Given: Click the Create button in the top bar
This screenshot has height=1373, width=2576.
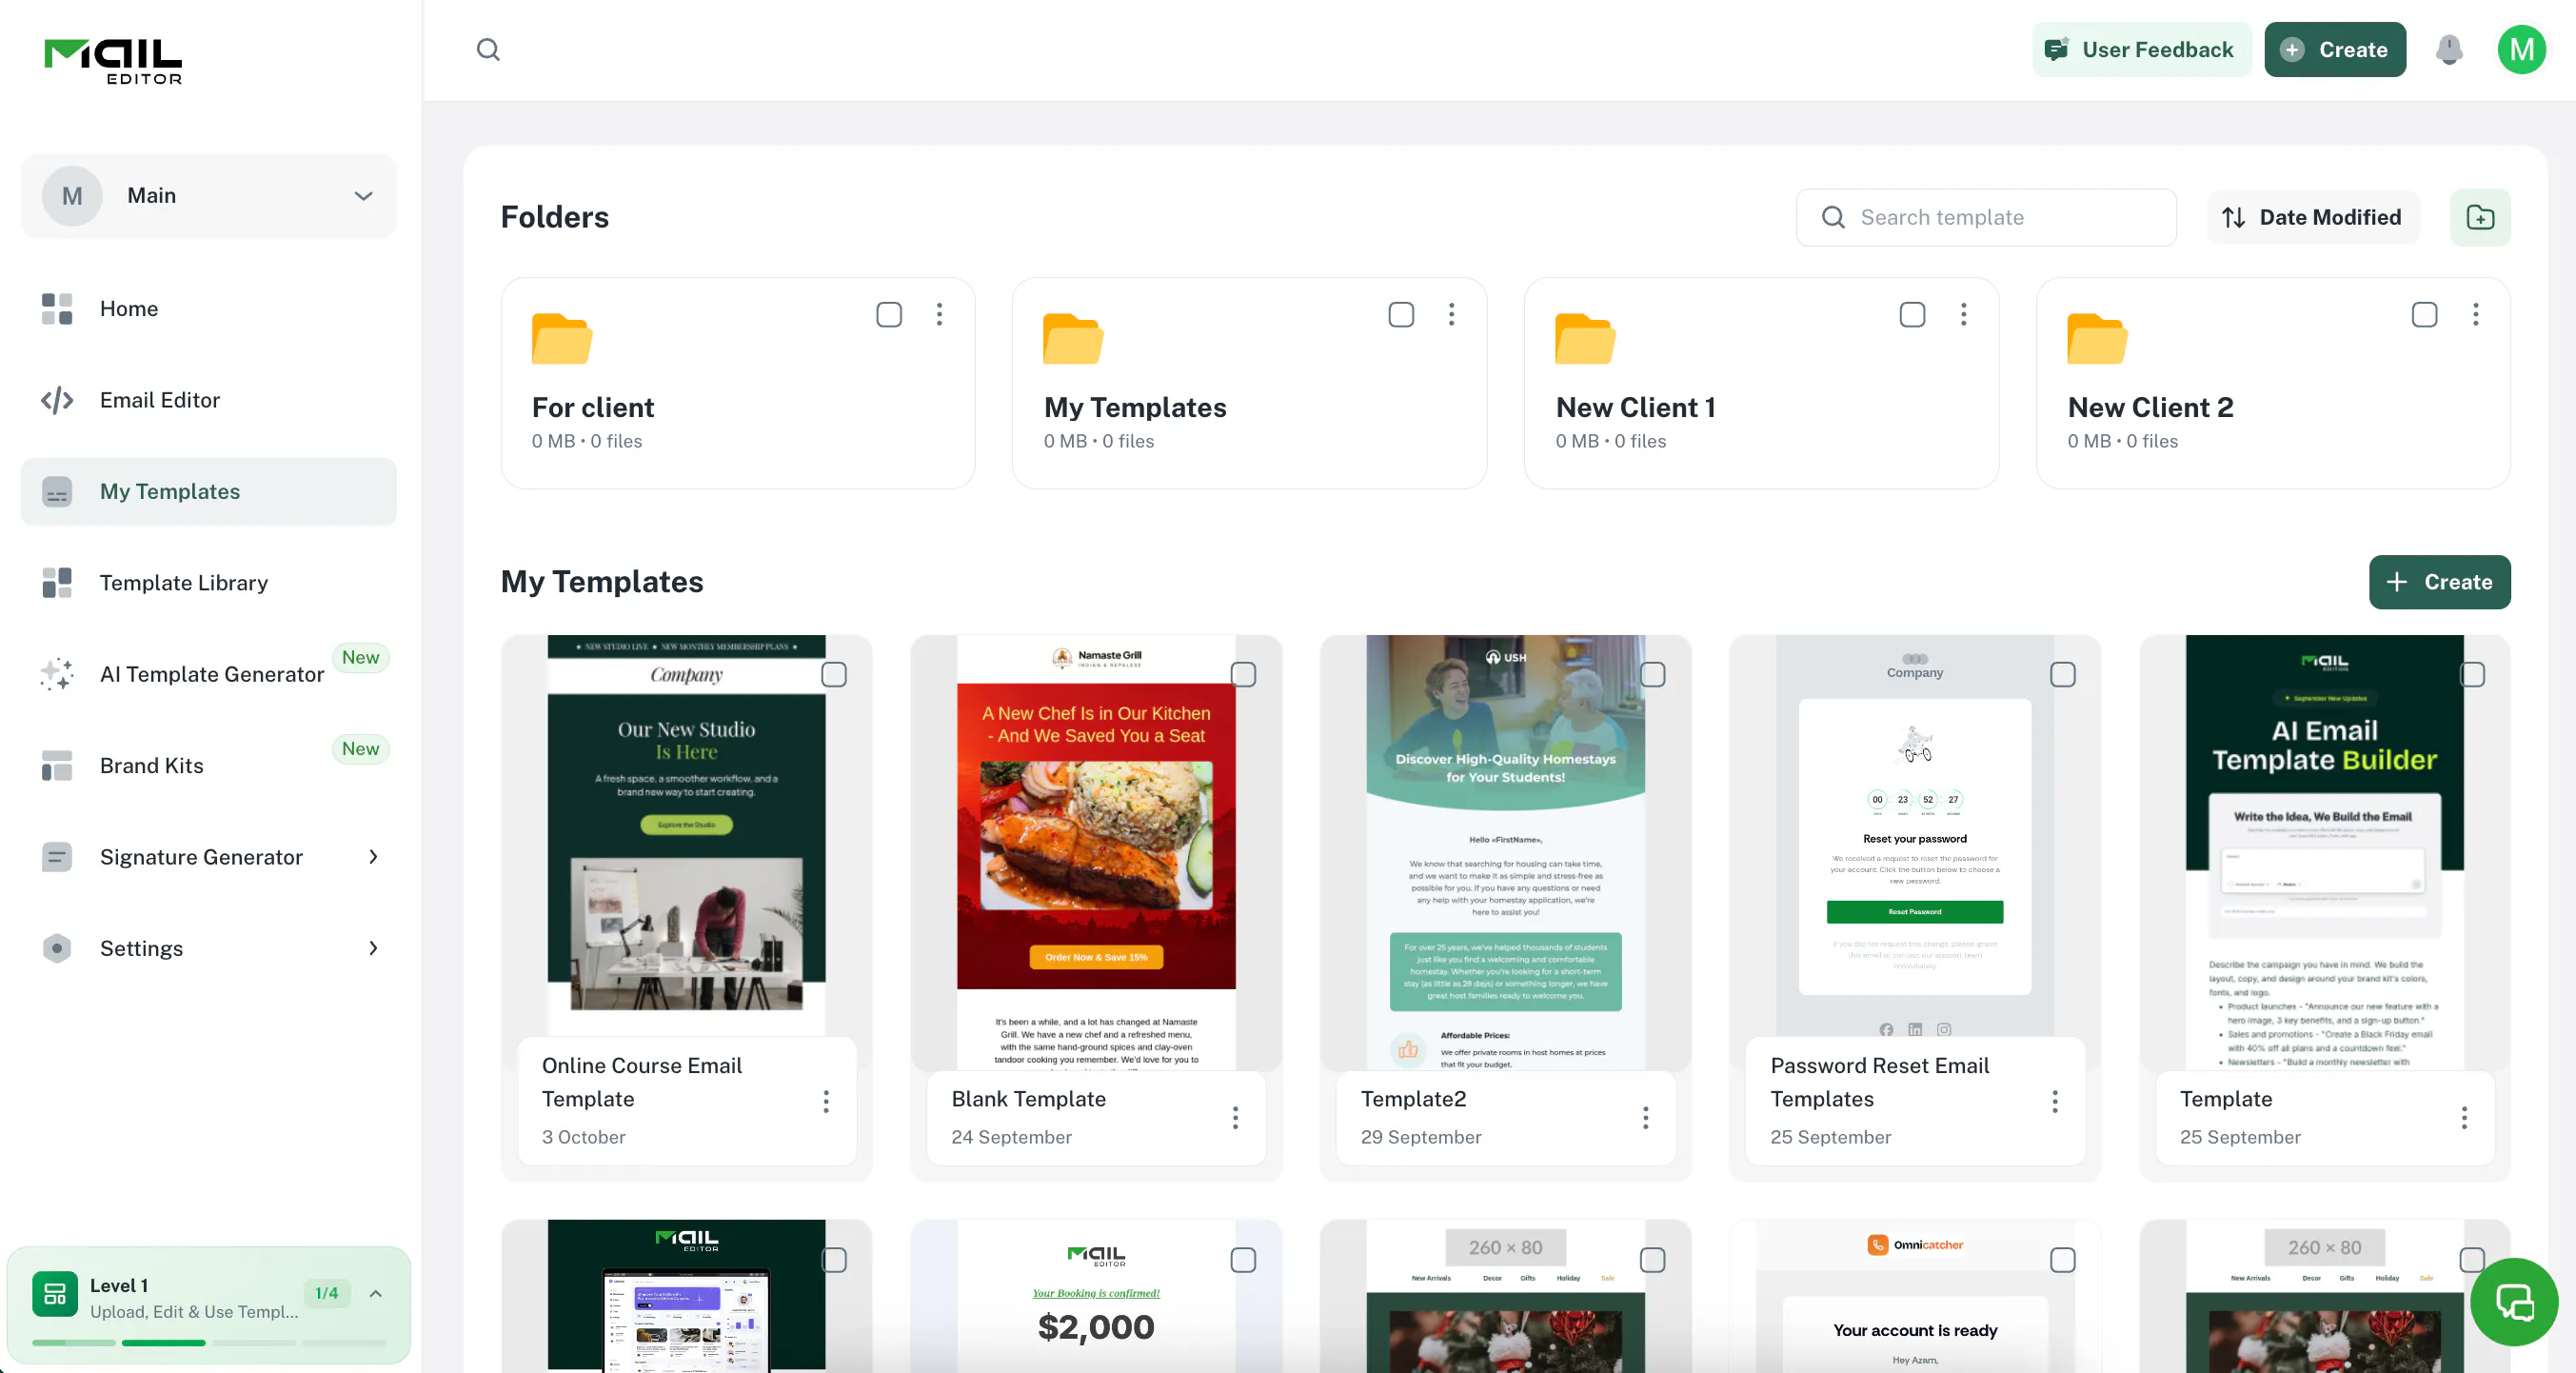Looking at the screenshot, I should 2334,49.
